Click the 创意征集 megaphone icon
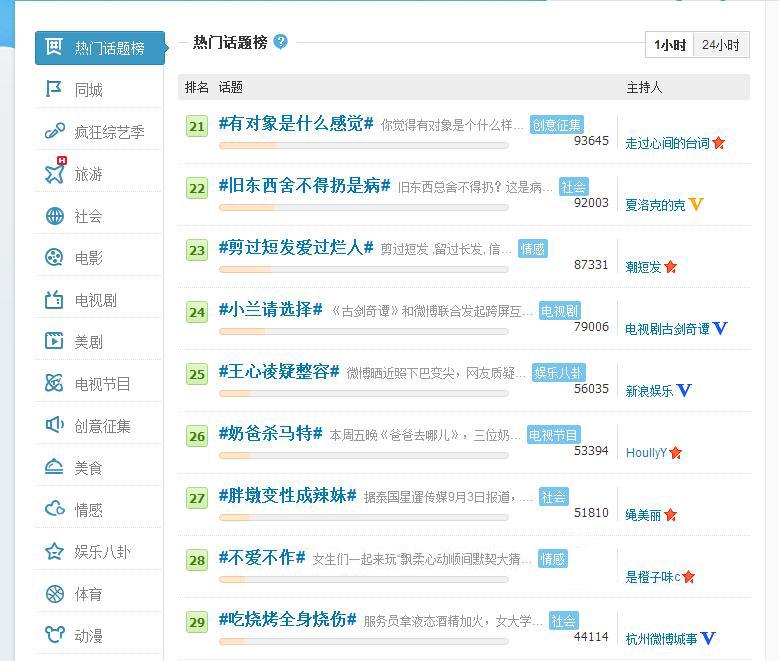The height and width of the screenshot is (661, 779). 54,425
